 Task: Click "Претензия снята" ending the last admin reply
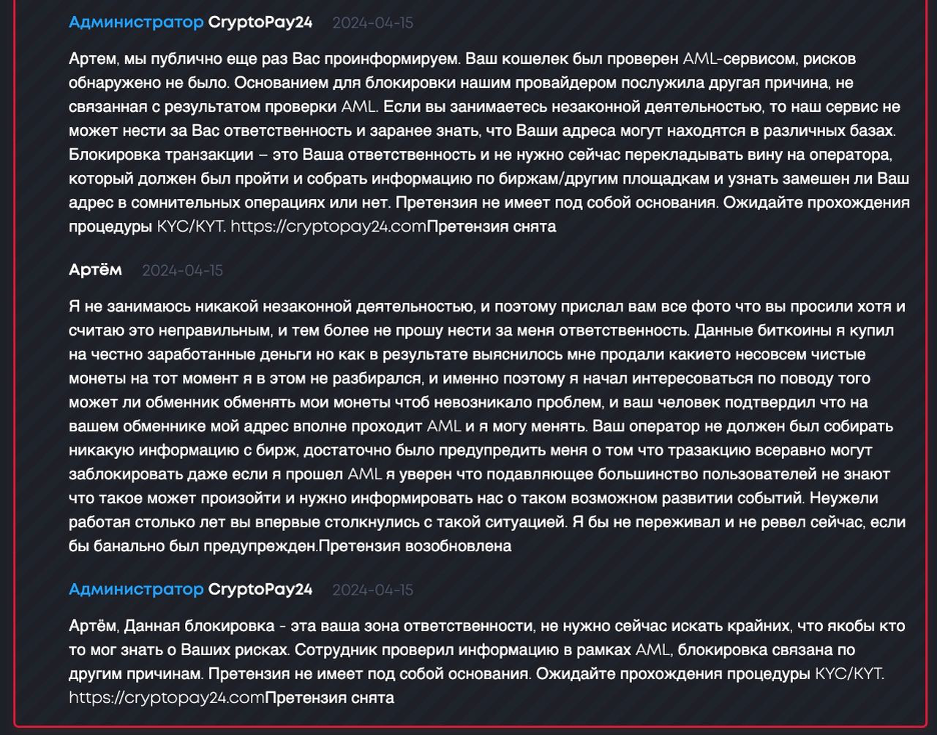329,698
